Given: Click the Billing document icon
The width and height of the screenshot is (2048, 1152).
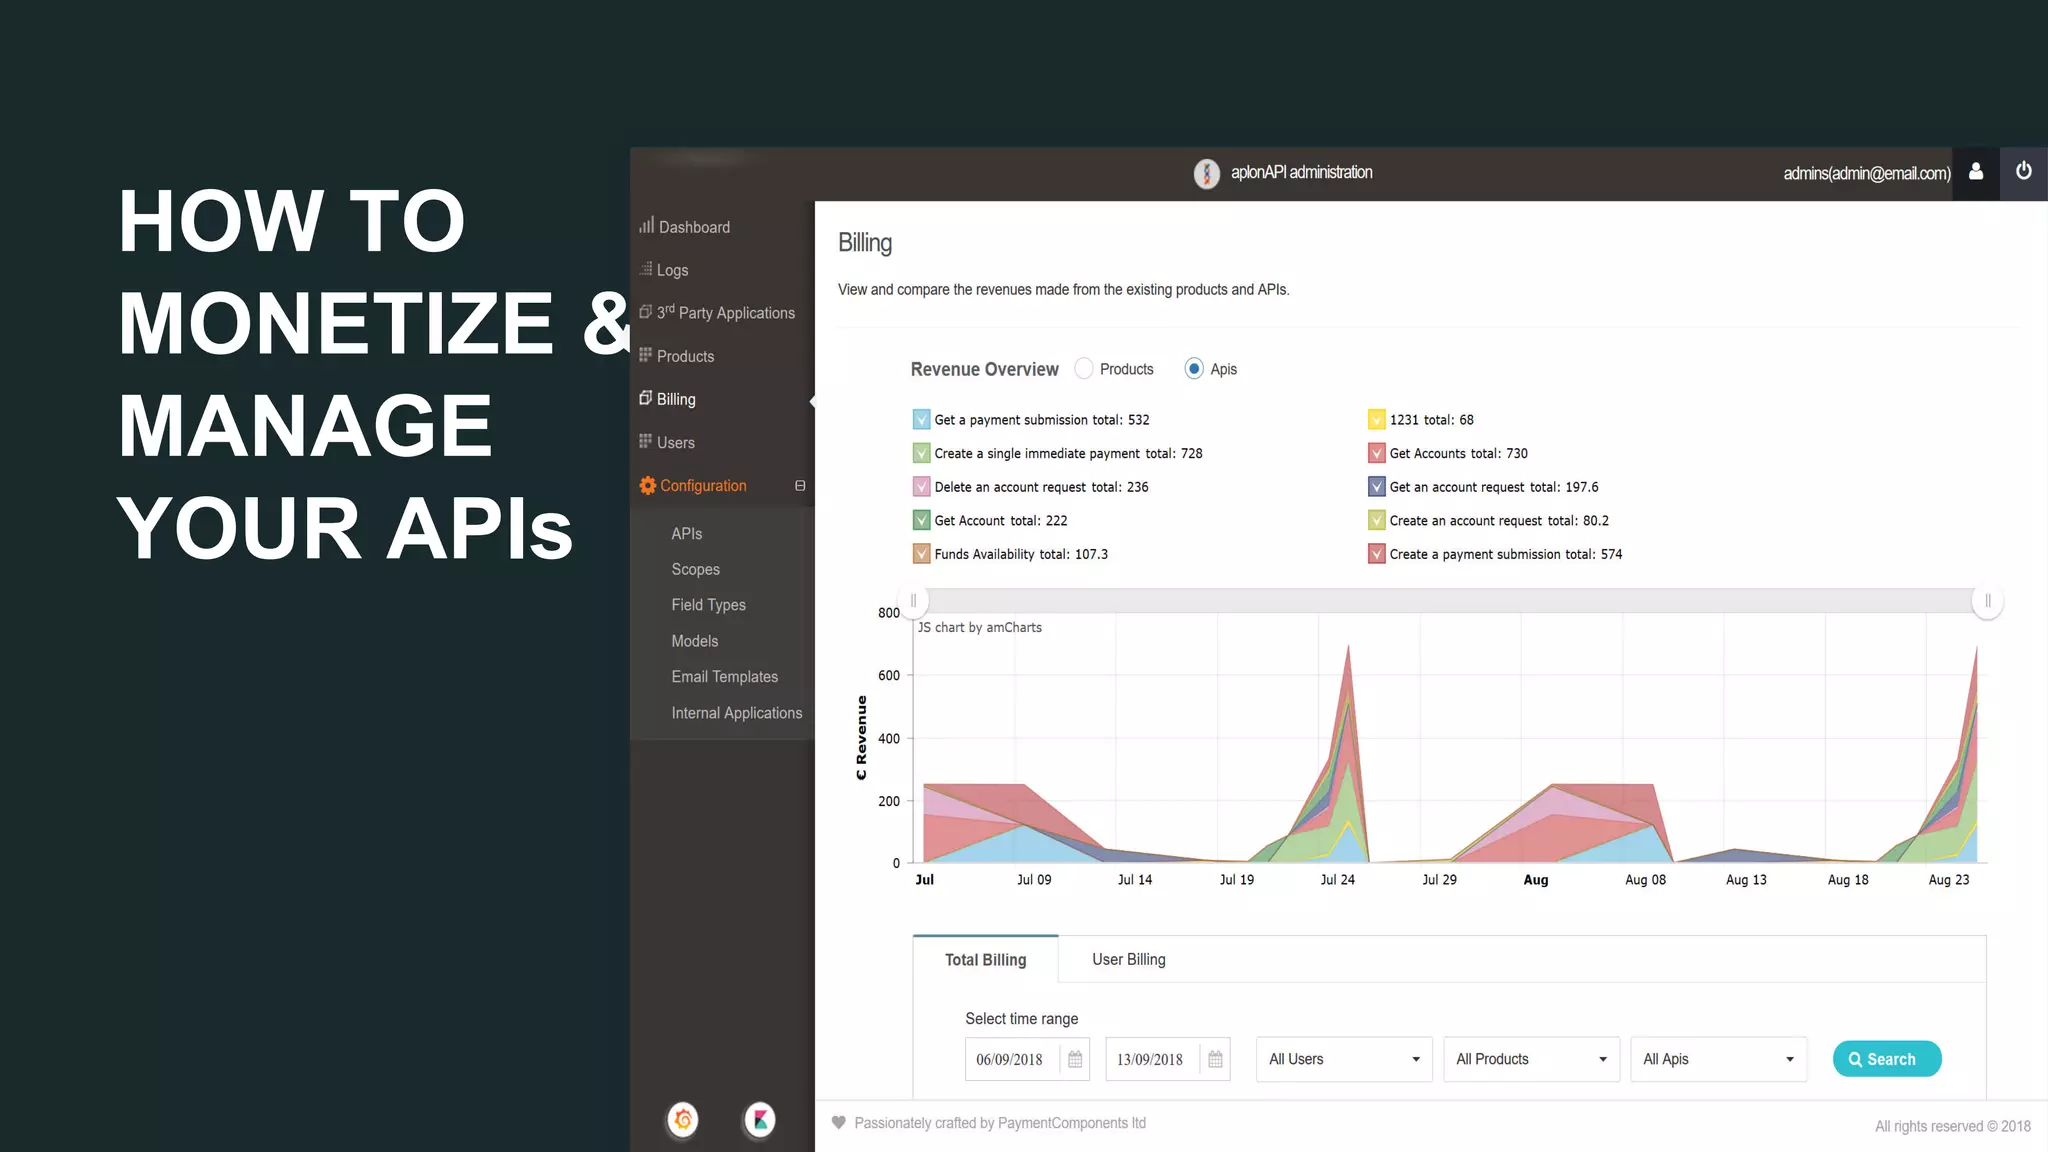Looking at the screenshot, I should coord(646,398).
